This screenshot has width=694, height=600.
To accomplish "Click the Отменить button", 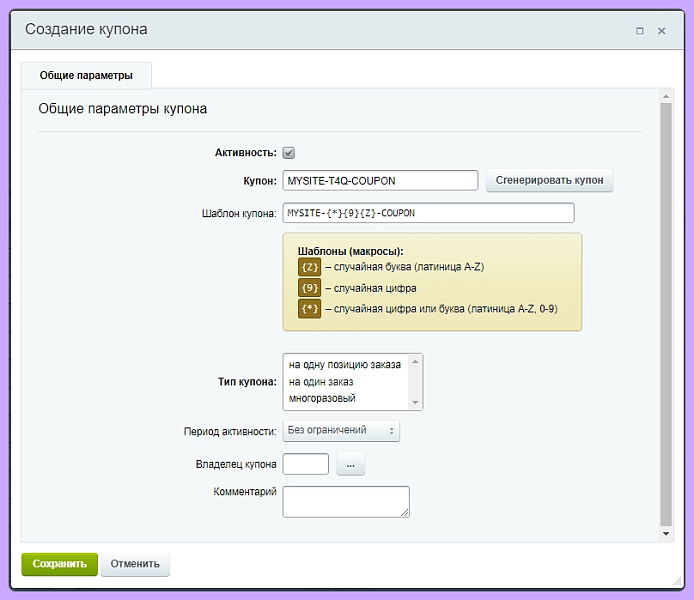I will [135, 564].
